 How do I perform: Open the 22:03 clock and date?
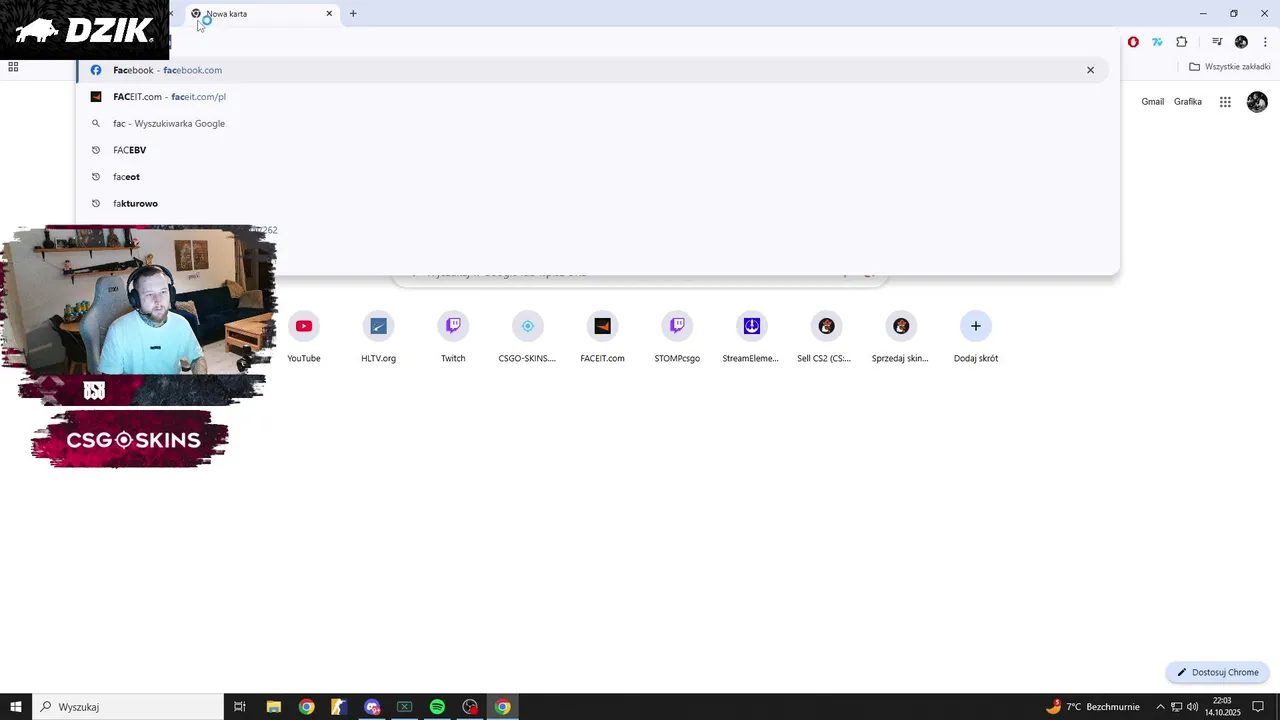click(x=1222, y=707)
